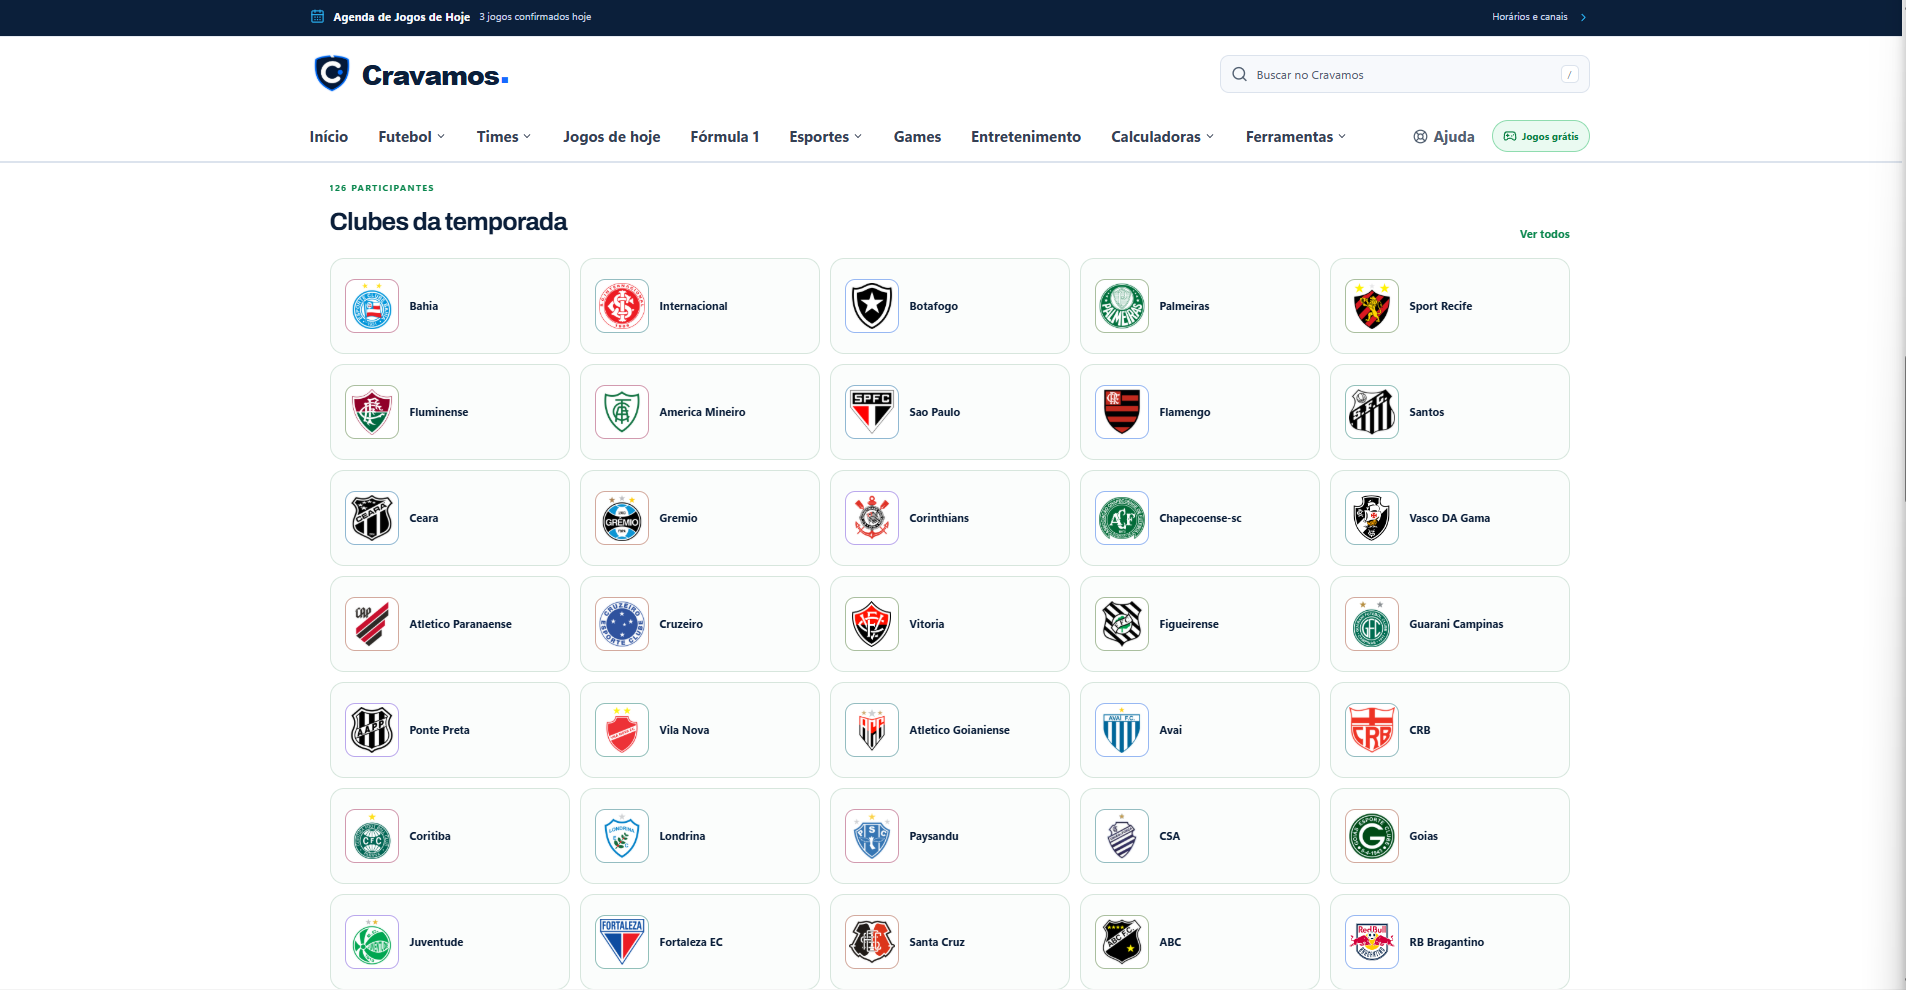Viewport: 1906px width, 990px height.
Task: Click the CRB club crest
Action: coord(1372,730)
